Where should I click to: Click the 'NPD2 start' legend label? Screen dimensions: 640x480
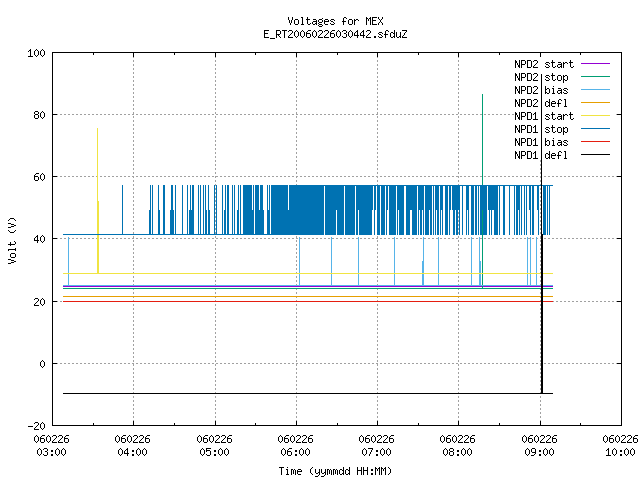[544, 64]
